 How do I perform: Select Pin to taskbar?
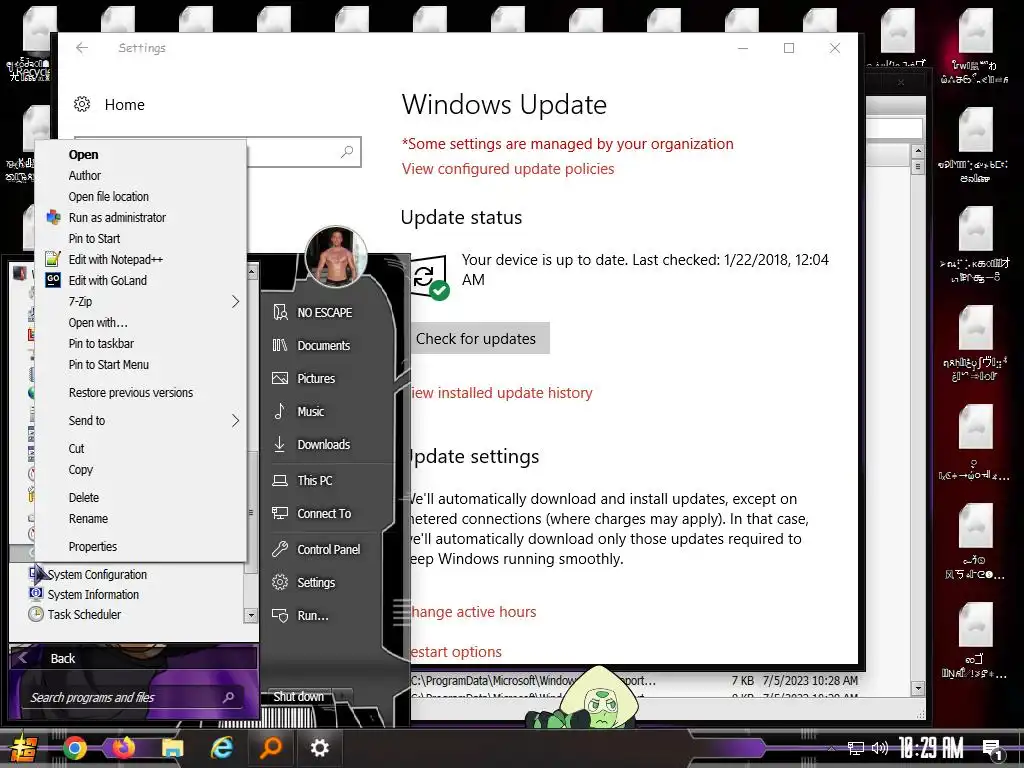click(140, 344)
